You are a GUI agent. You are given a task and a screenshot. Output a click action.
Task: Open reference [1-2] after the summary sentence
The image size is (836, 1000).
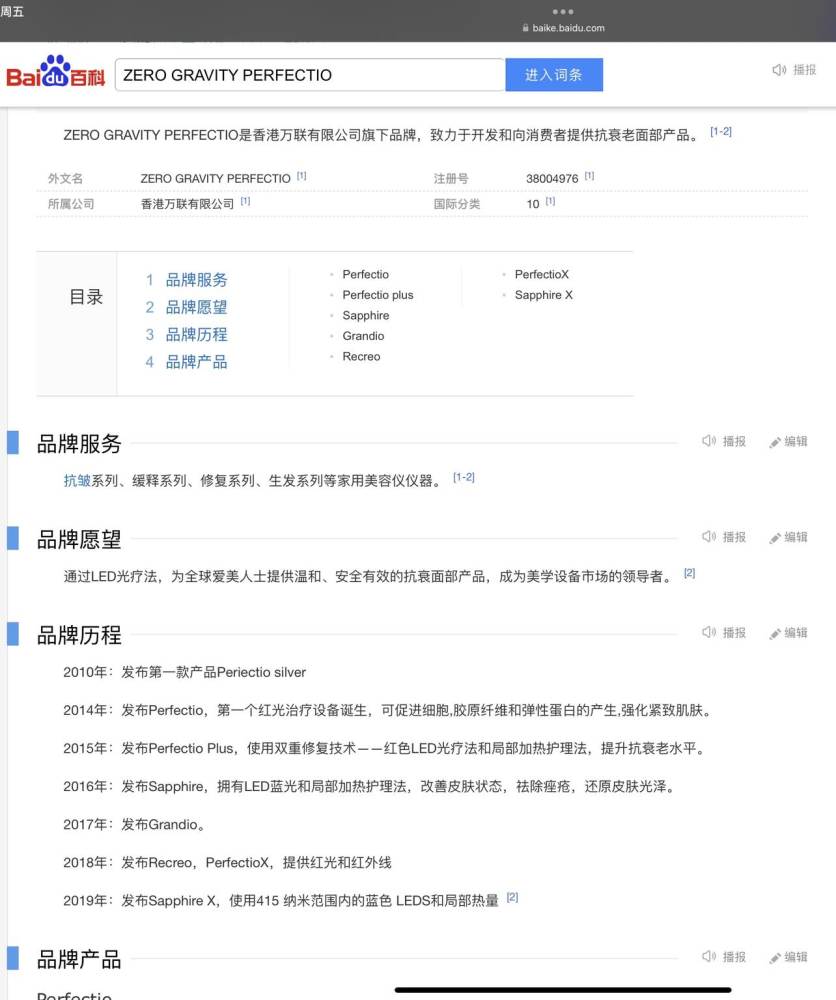pyautogui.click(x=721, y=131)
